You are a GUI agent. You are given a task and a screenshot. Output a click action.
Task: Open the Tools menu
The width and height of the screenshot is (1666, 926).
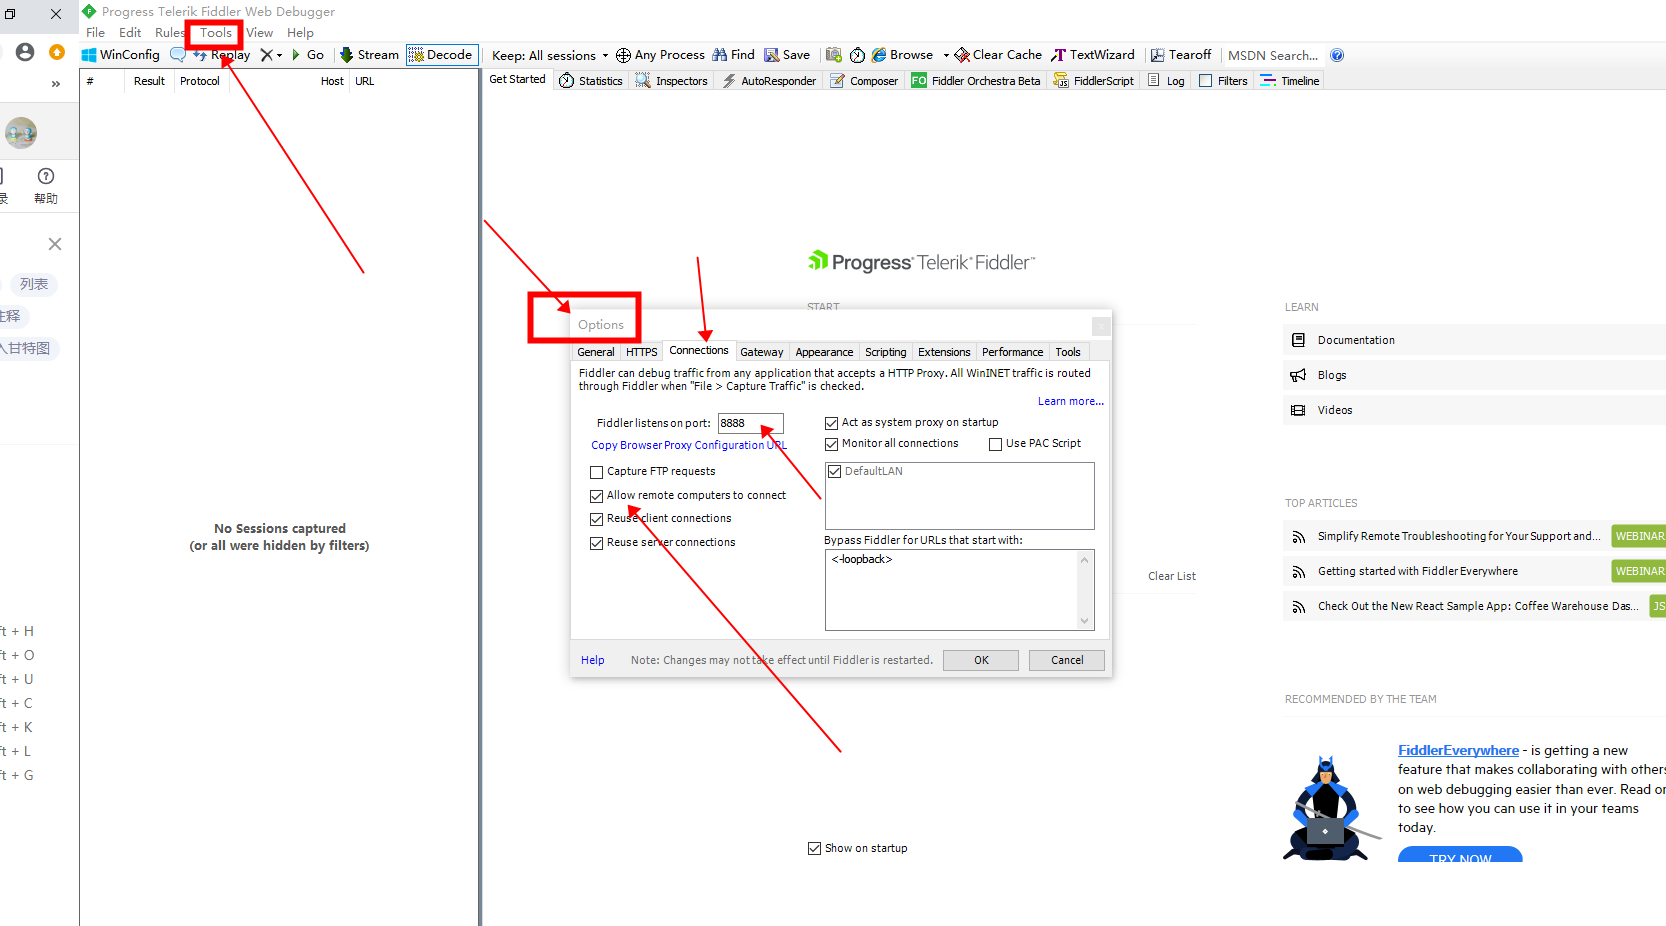coord(215,33)
